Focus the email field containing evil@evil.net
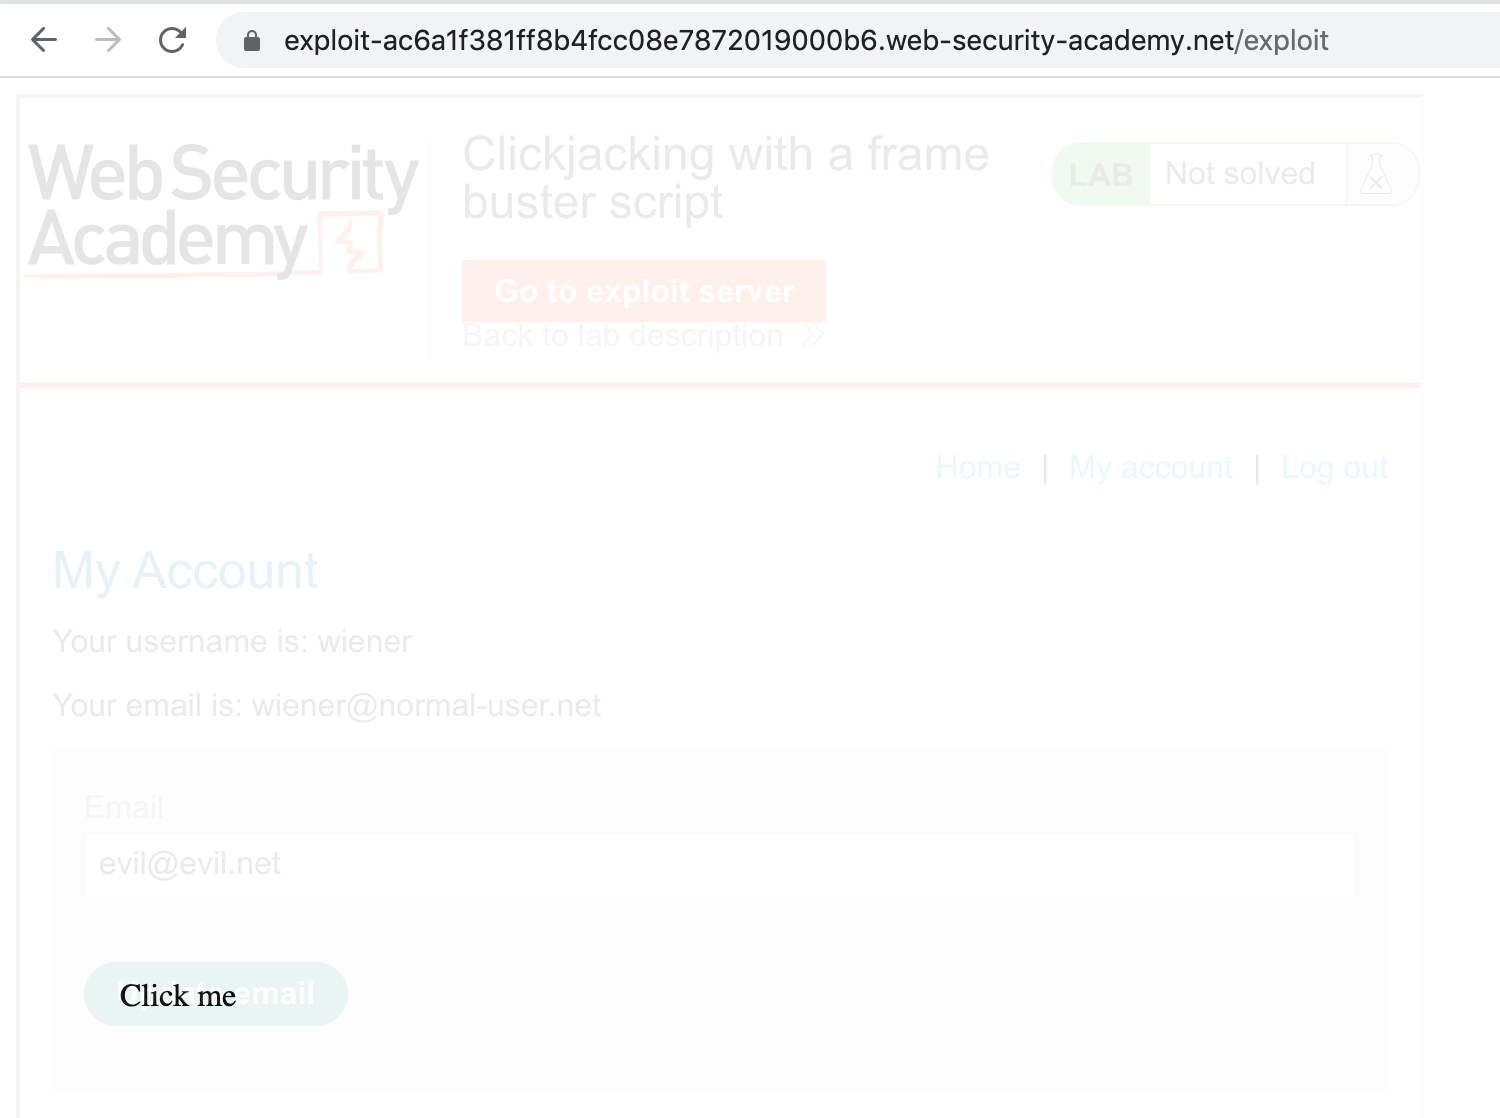The image size is (1500, 1118). click(x=720, y=864)
